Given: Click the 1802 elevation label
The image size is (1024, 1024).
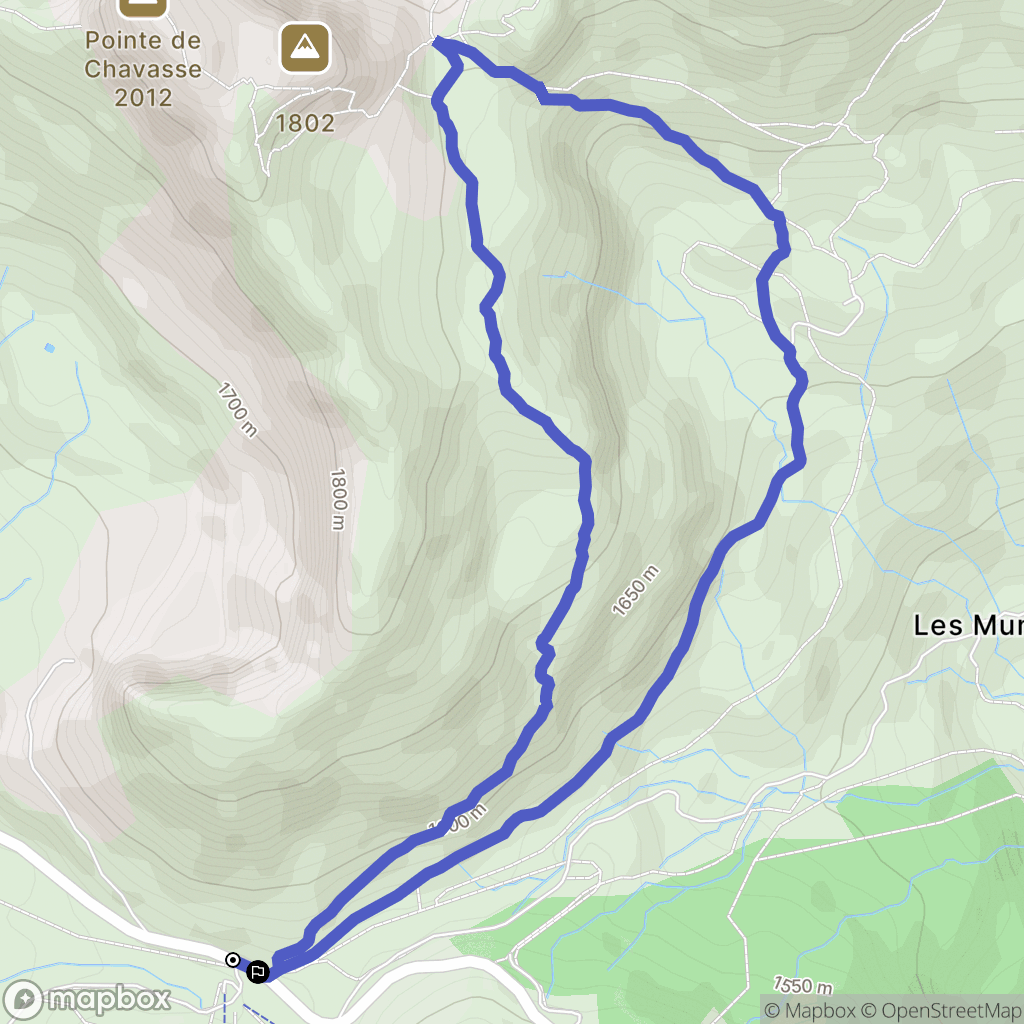Looking at the screenshot, I should click(x=305, y=123).
